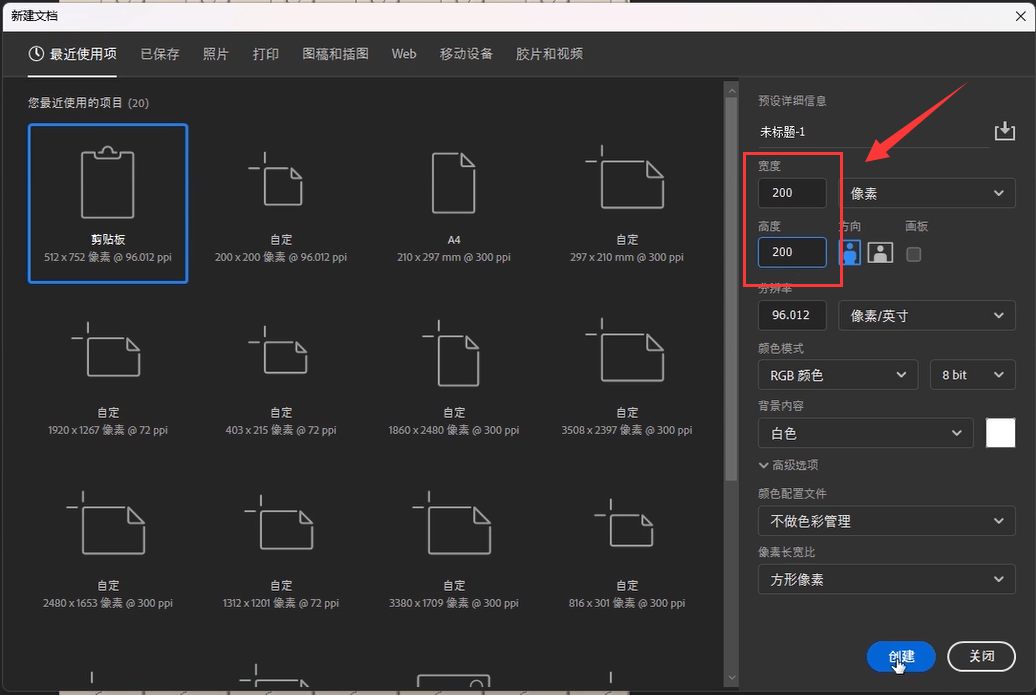Screen dimensions: 1036x695
Task: Pick the 1312 x 1201 像素 preset
Action: 281,550
